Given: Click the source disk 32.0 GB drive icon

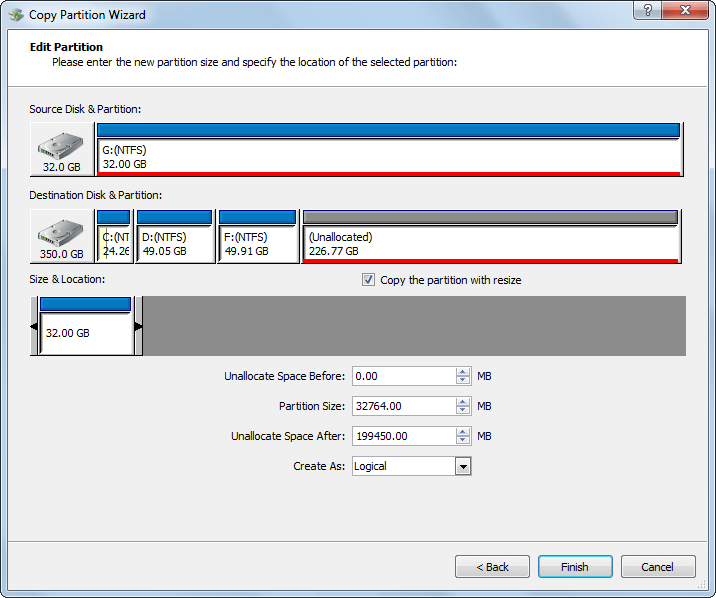Looking at the screenshot, I should 61,149.
